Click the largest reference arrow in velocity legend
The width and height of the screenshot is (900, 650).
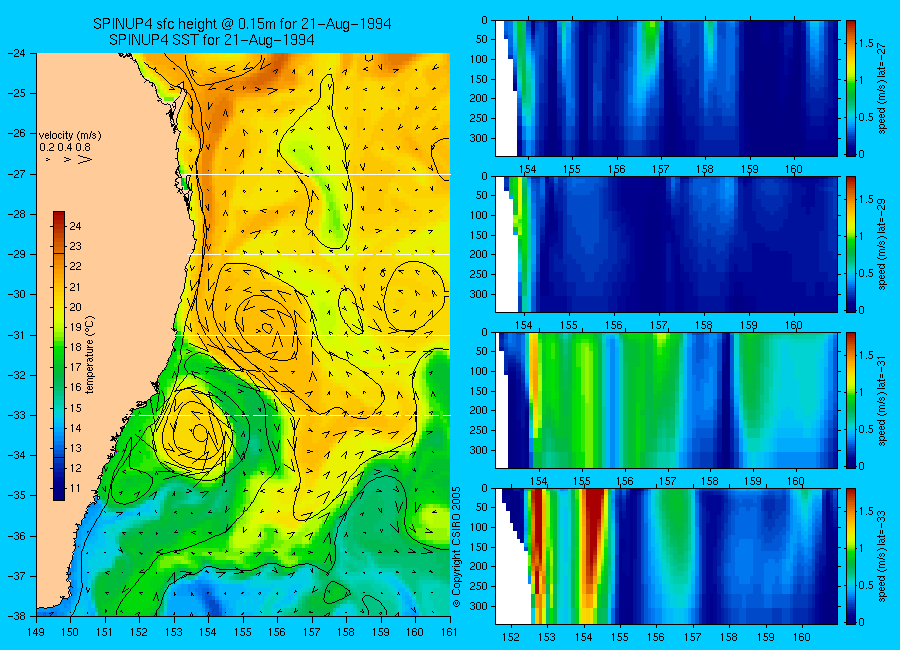[x=85, y=160]
